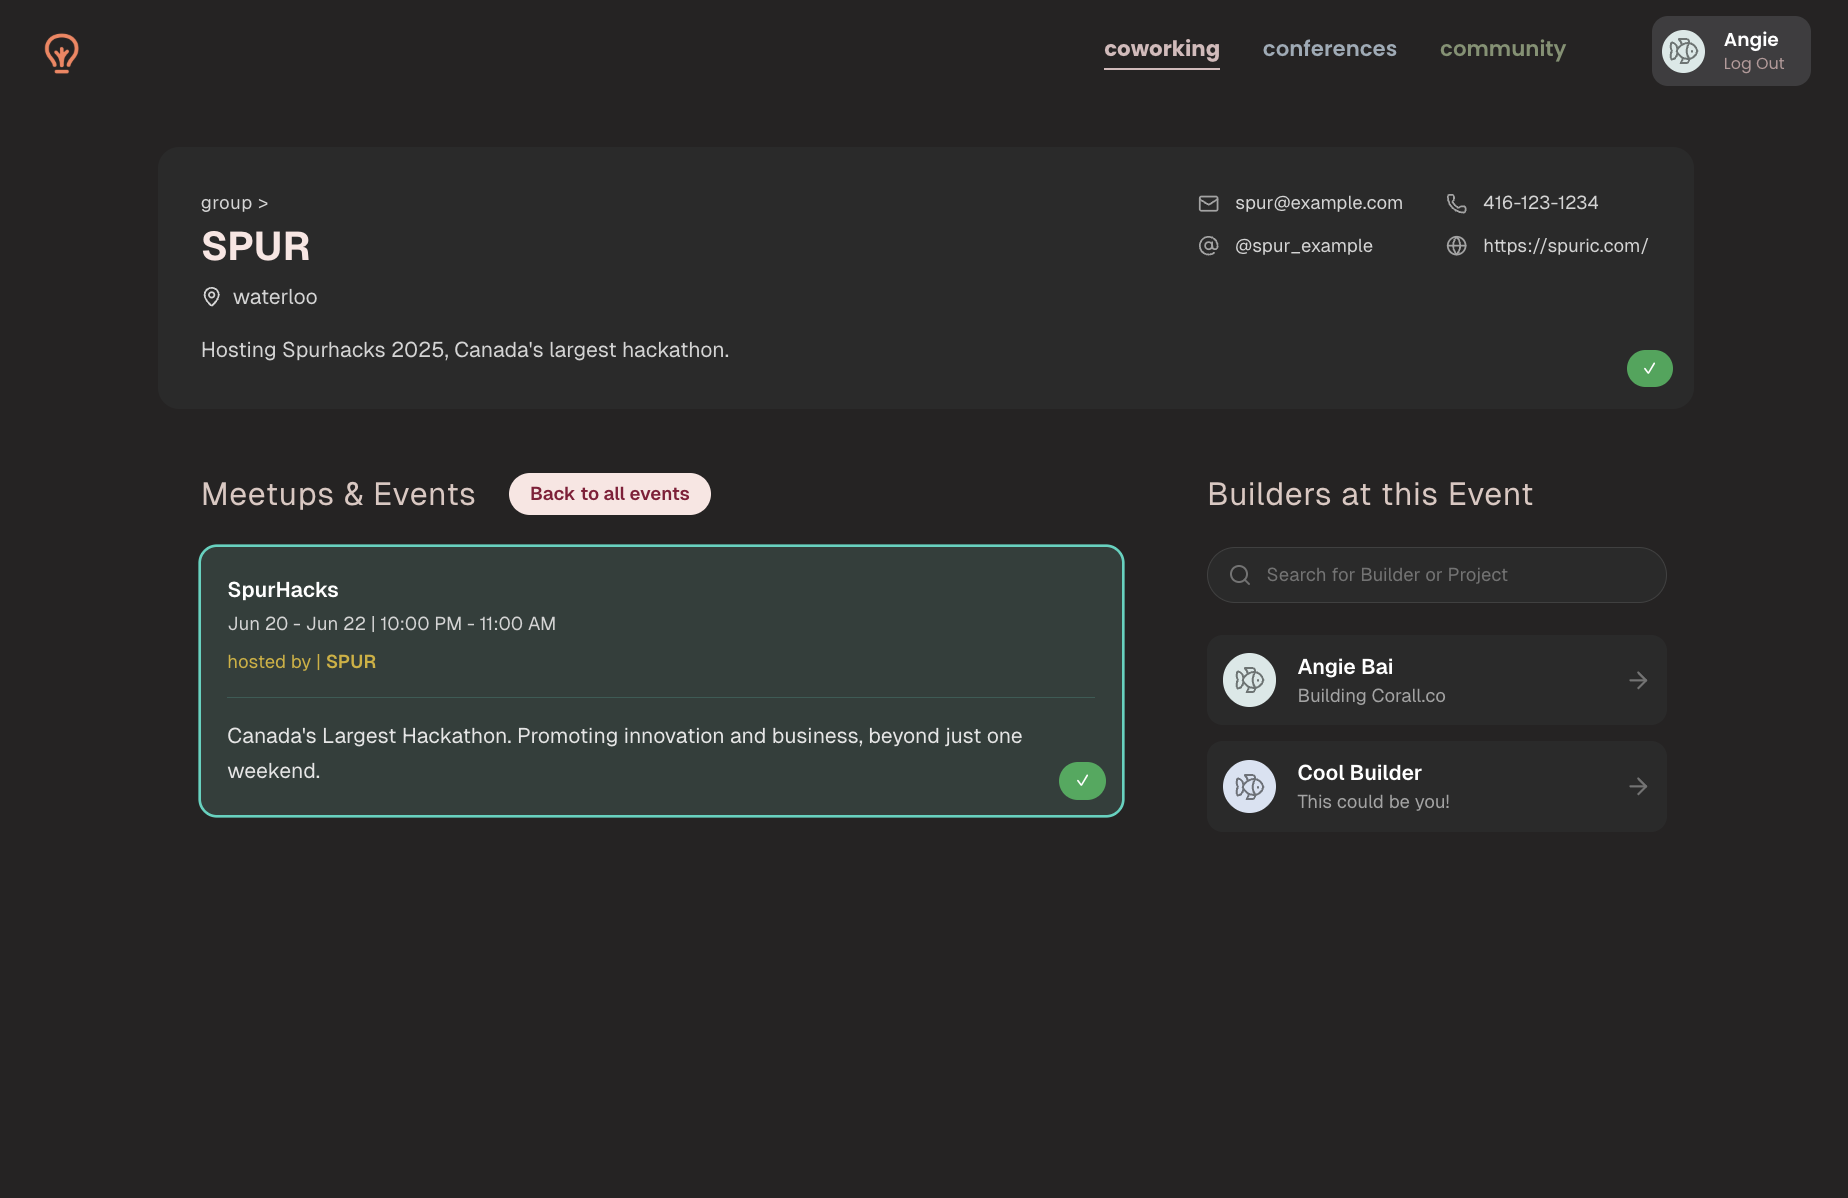The image size is (1848, 1198).
Task: Click the group breadcrumb link
Action: pos(234,203)
